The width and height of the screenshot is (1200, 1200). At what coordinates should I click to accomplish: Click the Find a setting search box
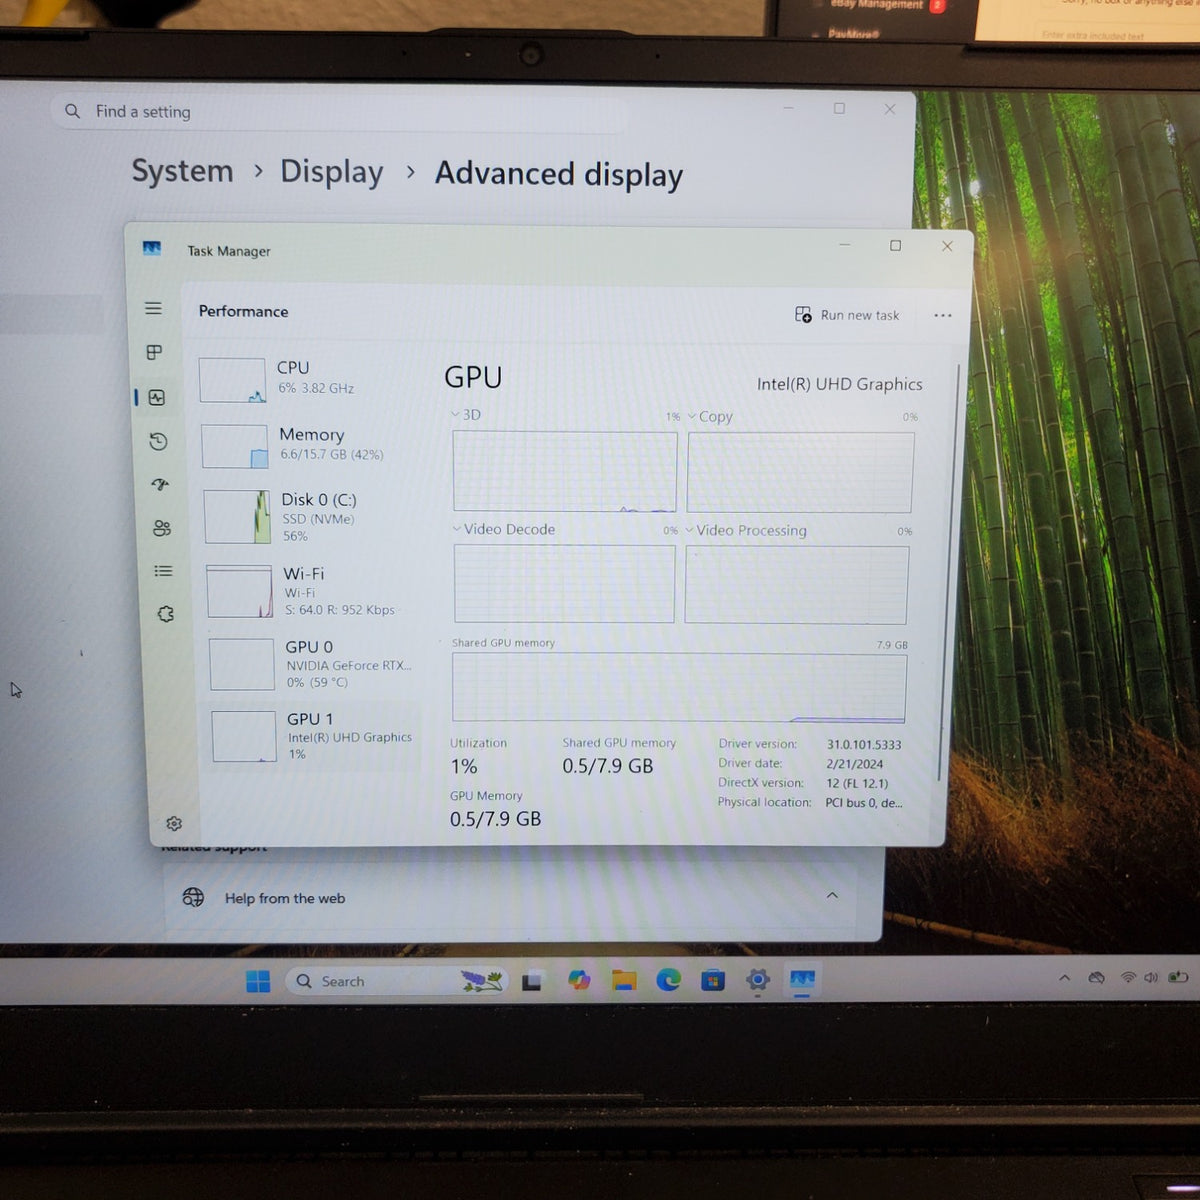point(340,112)
